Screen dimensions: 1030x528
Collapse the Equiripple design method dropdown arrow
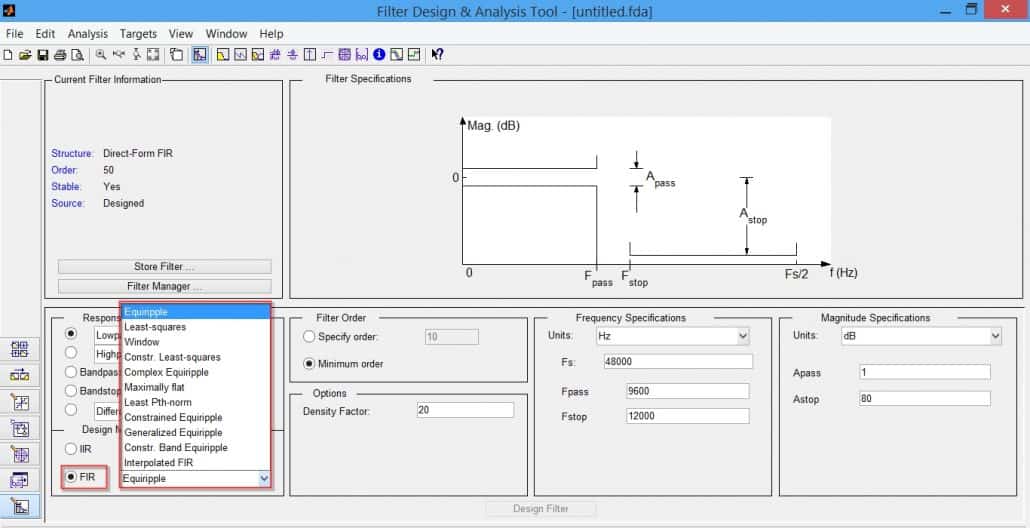point(264,479)
